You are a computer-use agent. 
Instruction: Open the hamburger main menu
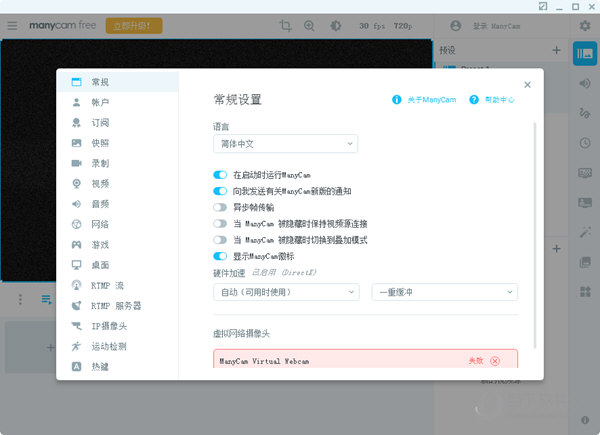12,26
